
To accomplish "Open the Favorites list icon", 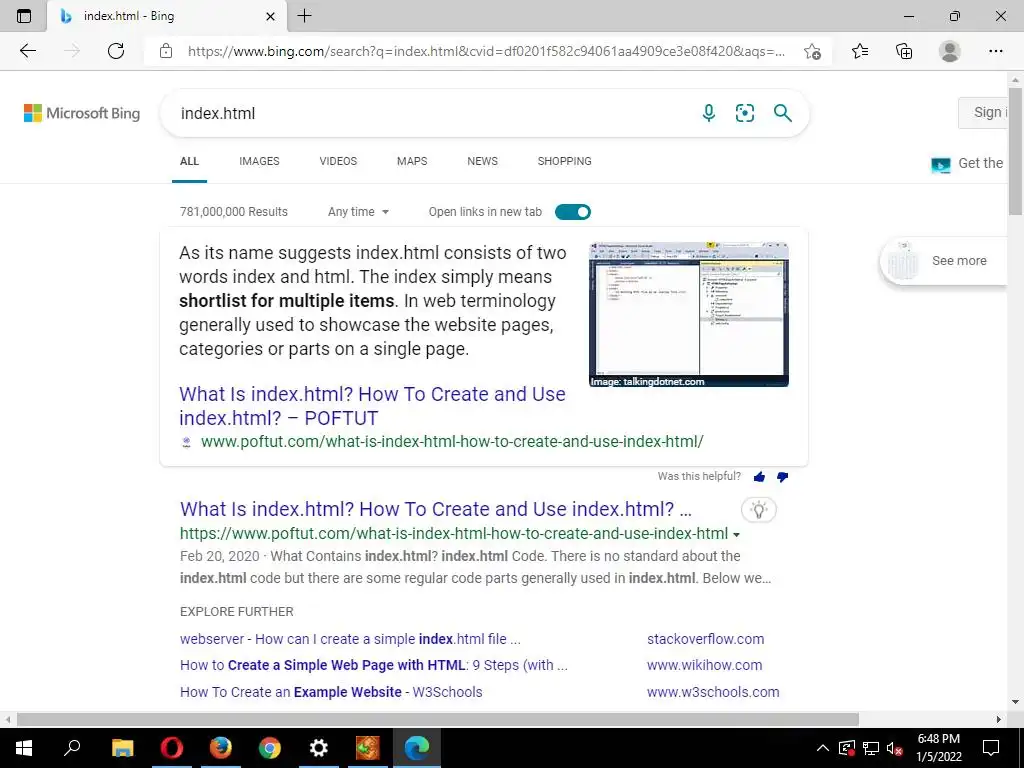I will [860, 51].
